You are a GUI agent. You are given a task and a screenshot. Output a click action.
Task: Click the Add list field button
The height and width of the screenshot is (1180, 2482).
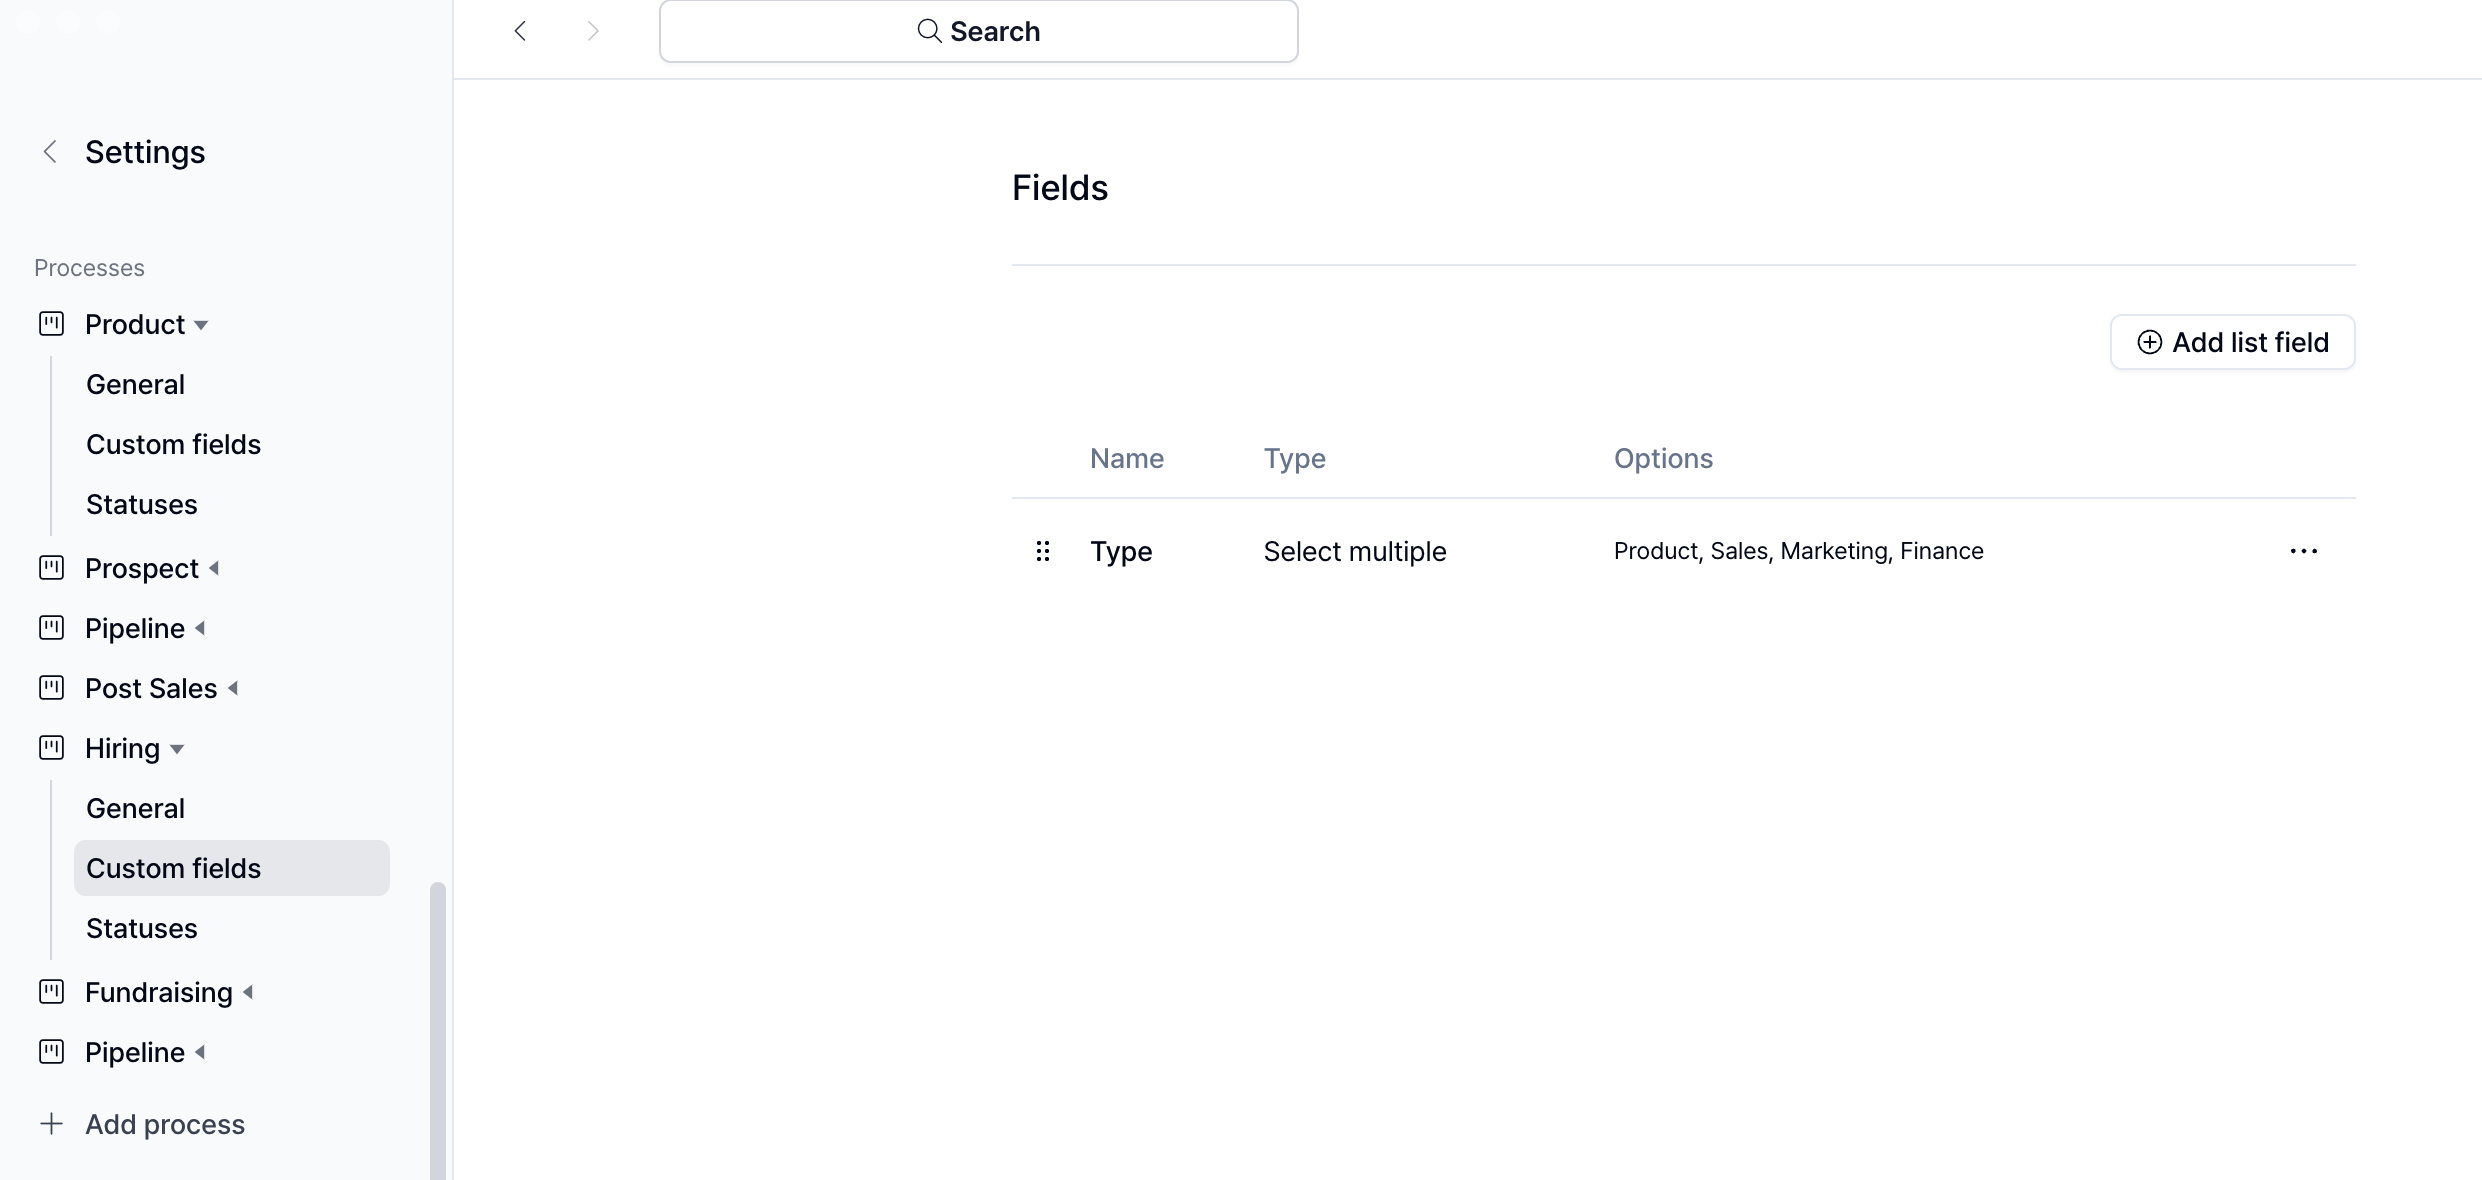coord(2232,342)
